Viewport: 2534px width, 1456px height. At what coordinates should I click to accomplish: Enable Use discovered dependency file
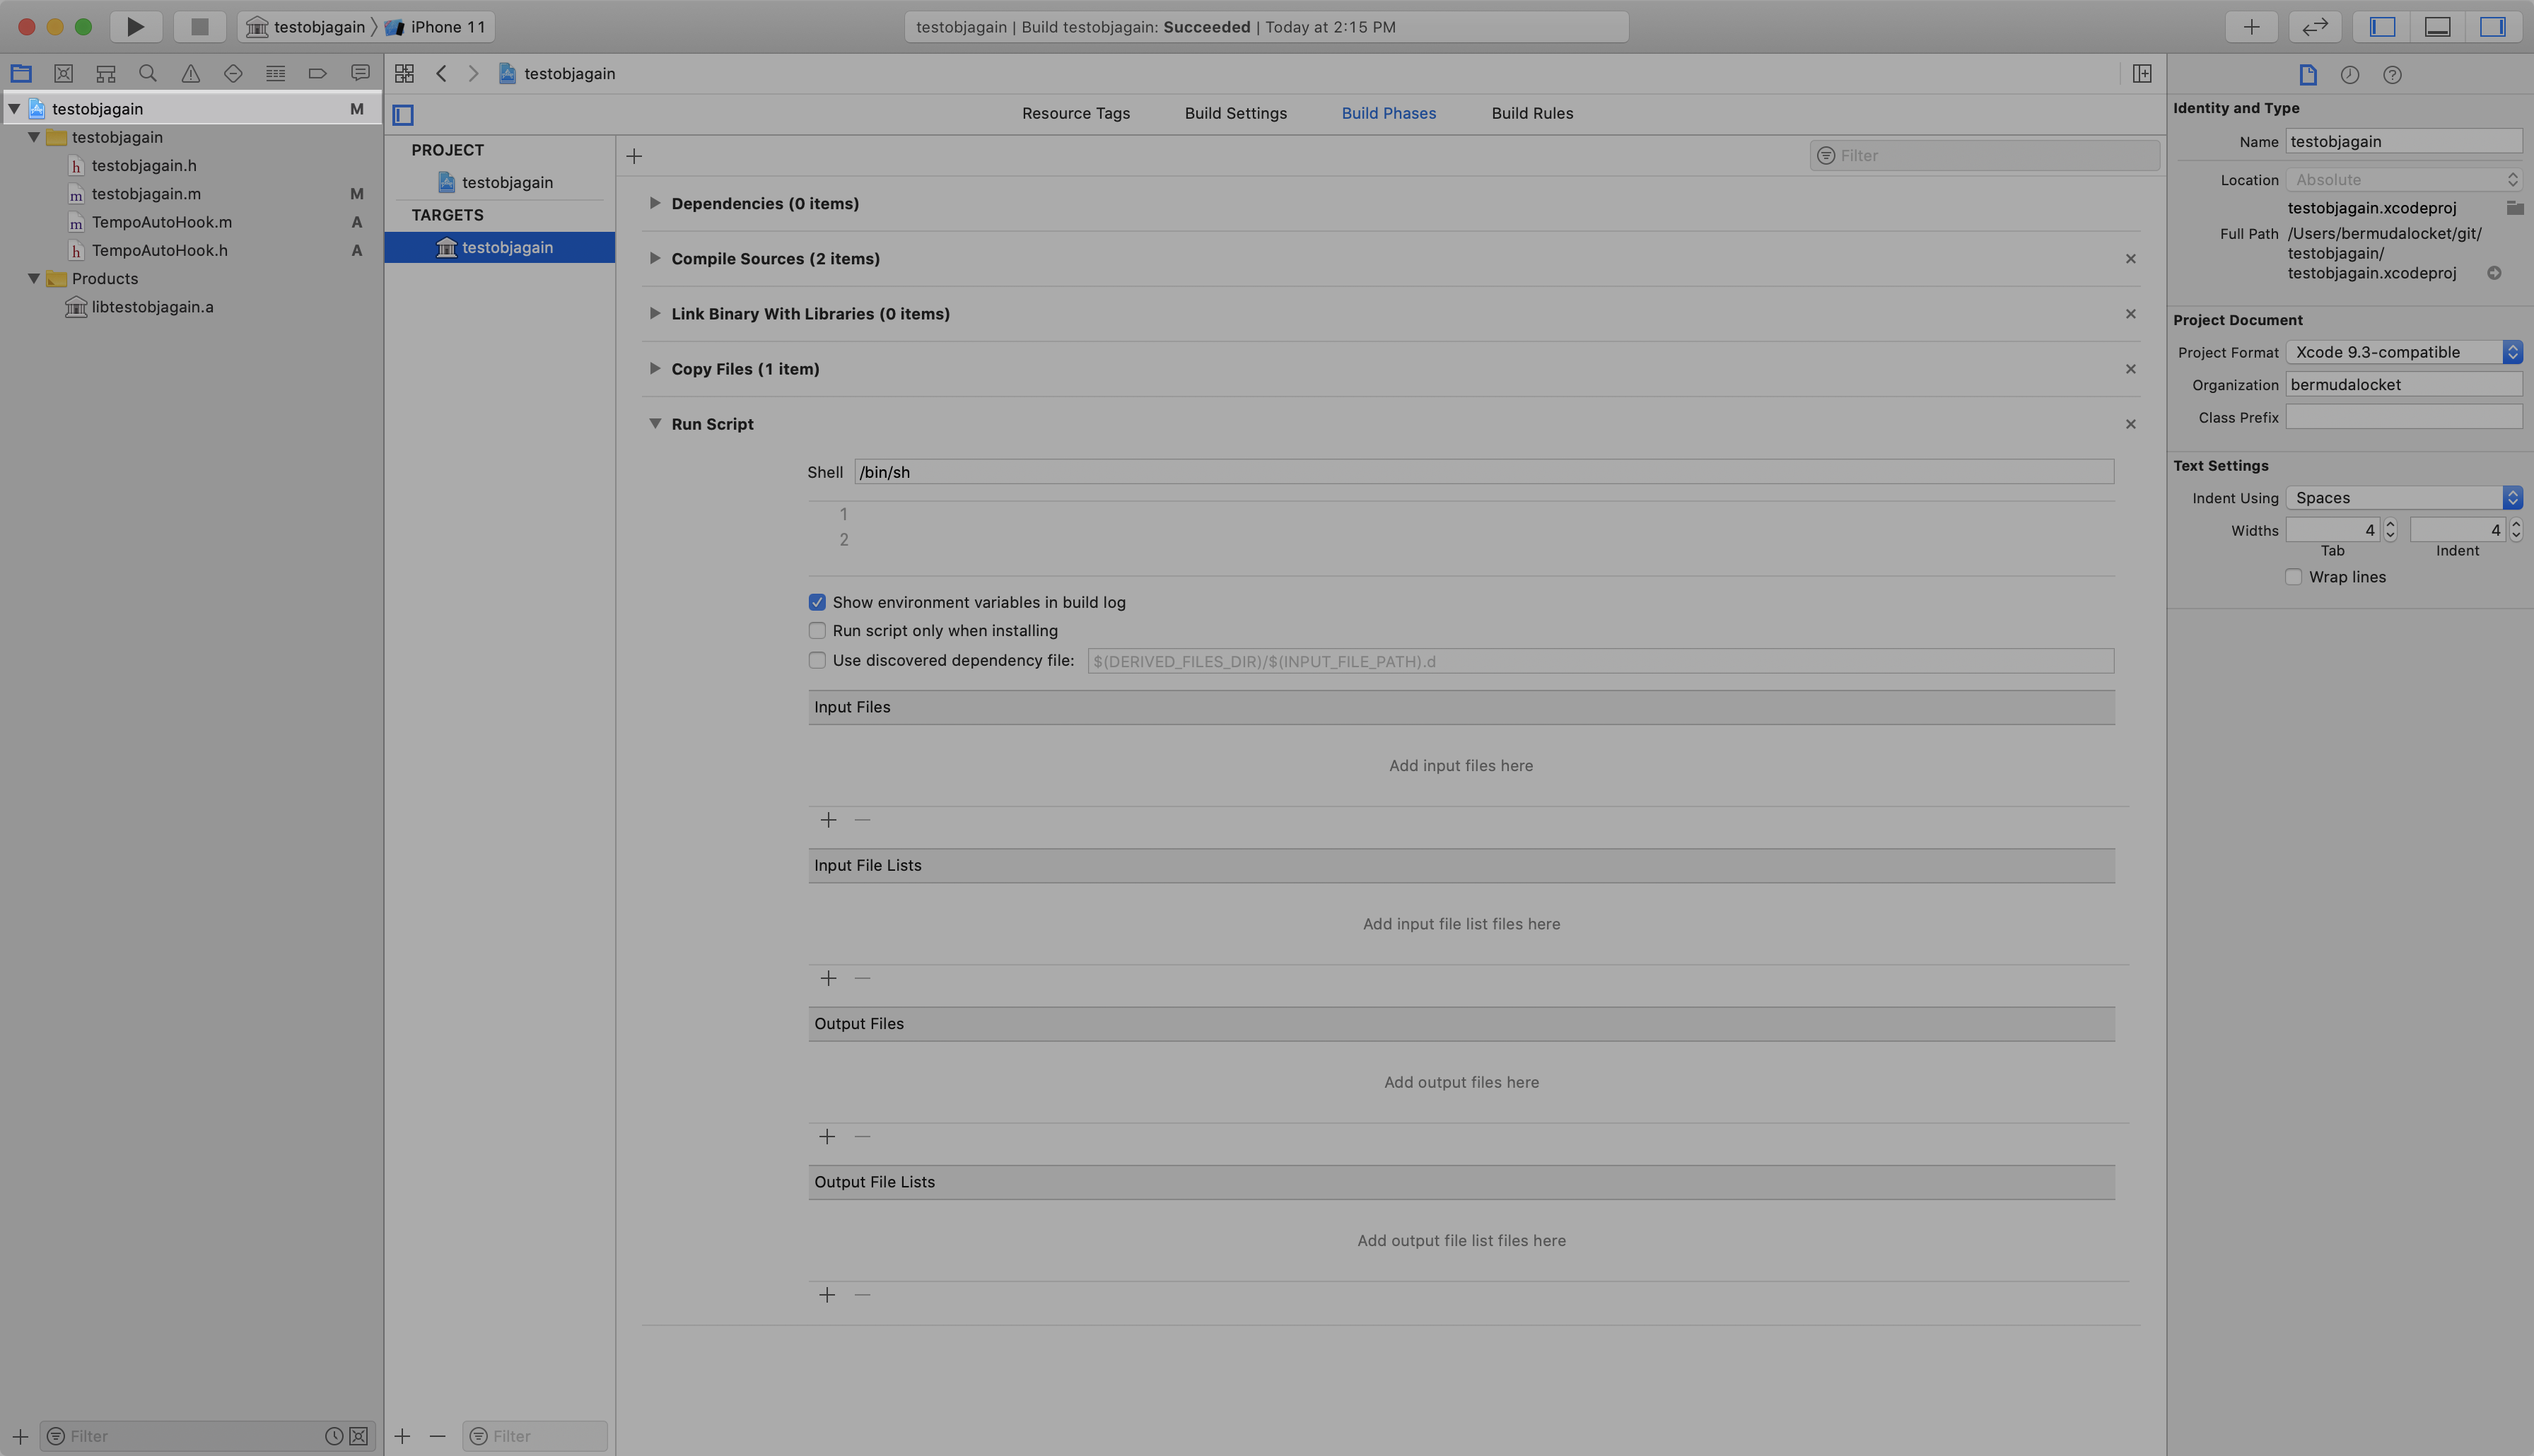tap(817, 660)
